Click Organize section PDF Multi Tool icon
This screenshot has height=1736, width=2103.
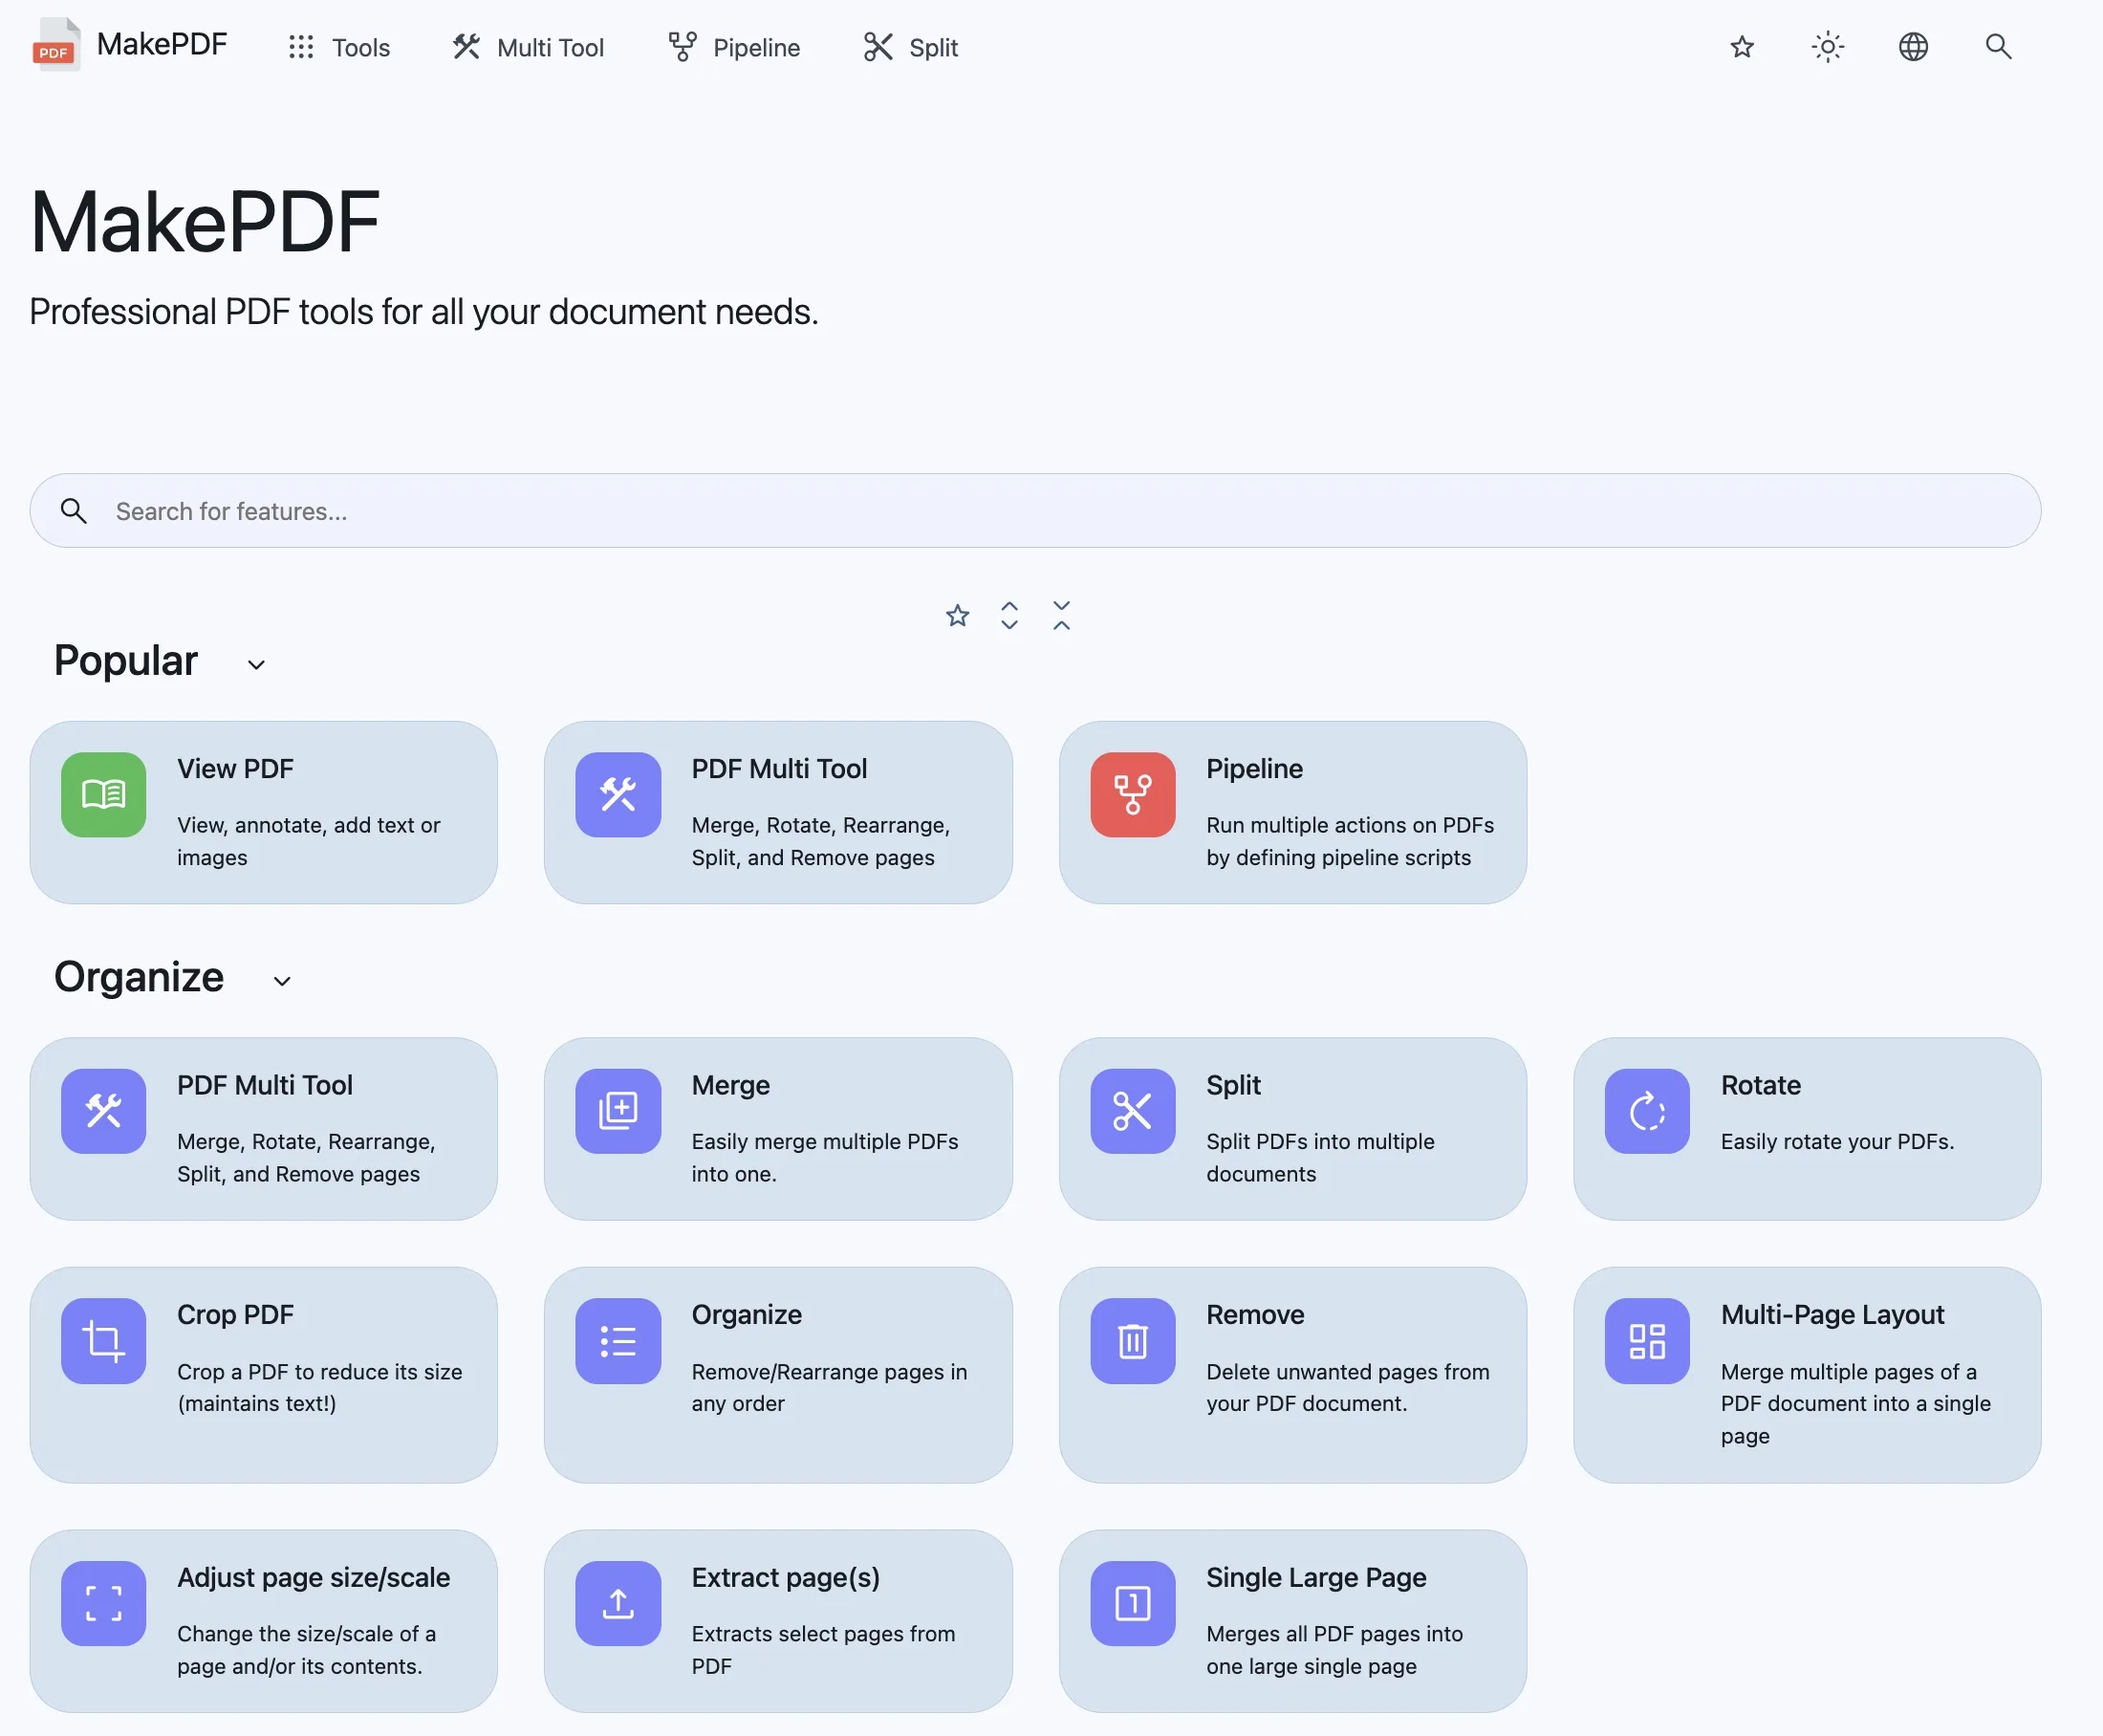[x=103, y=1111]
